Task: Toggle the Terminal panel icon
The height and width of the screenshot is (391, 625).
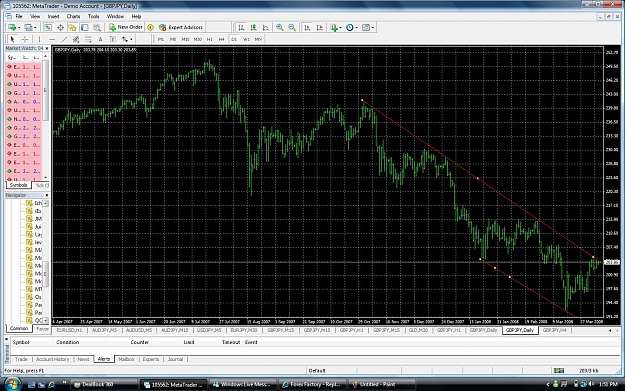Action: [x=85, y=28]
